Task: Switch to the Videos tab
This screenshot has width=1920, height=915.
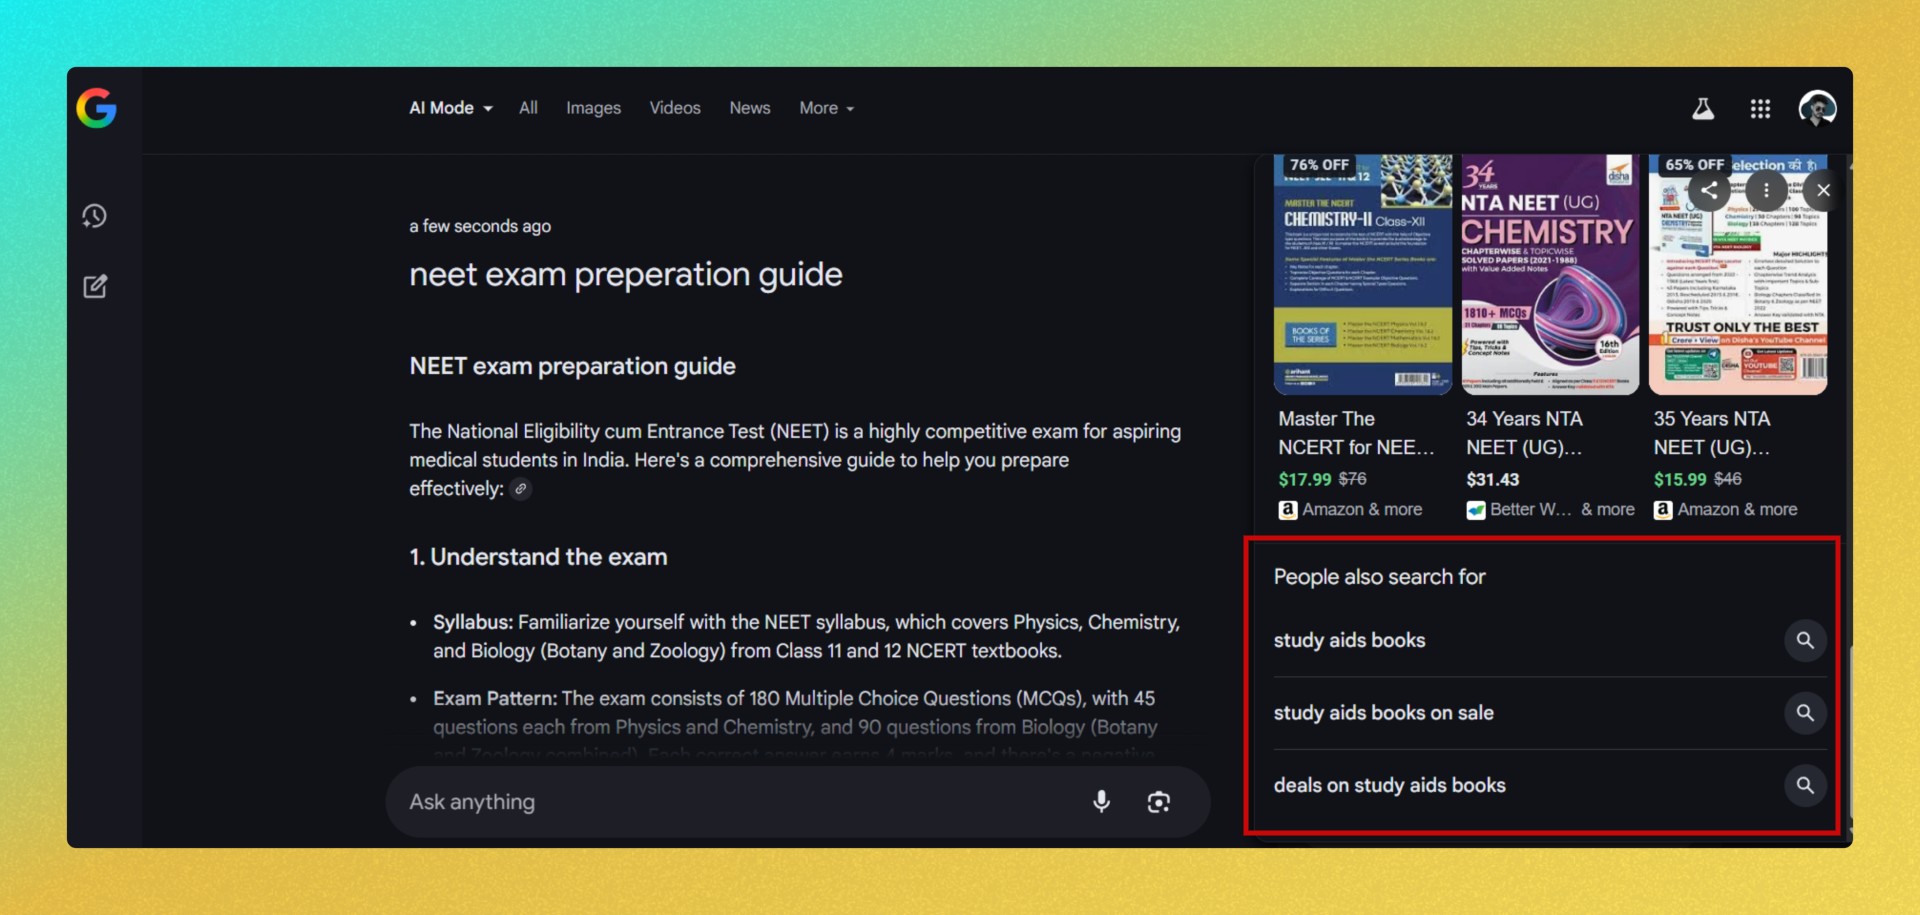Action: [x=674, y=108]
